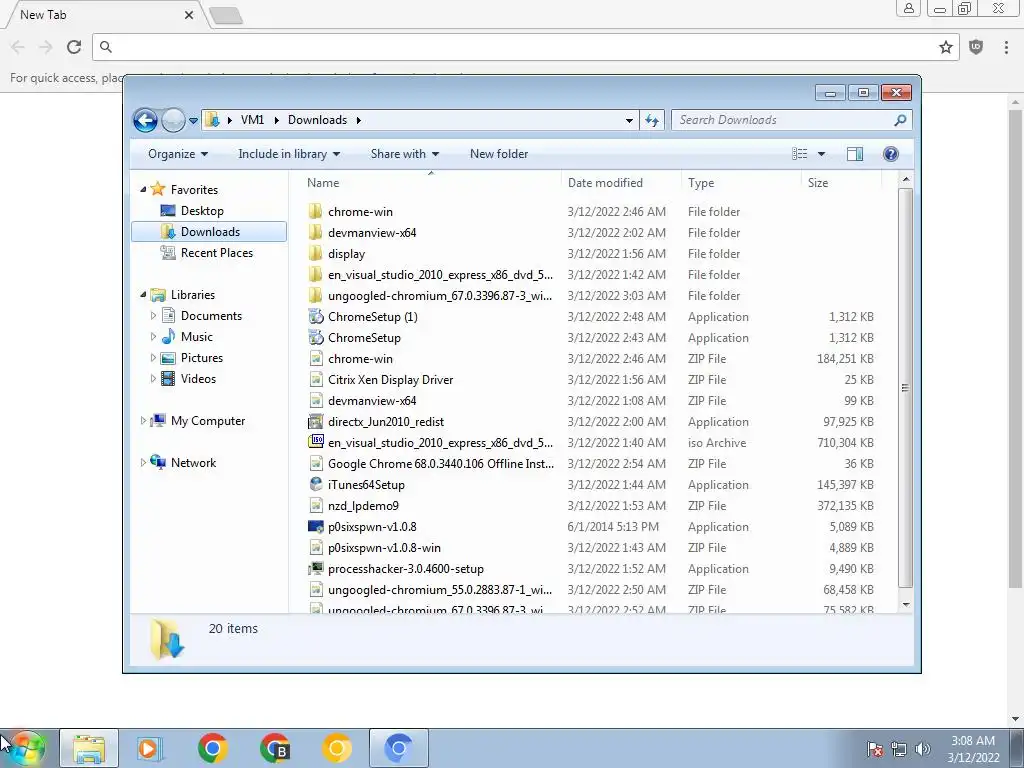Image resolution: width=1024 pixels, height=768 pixels.
Task: Collapse the Libraries group
Action: [143, 295]
